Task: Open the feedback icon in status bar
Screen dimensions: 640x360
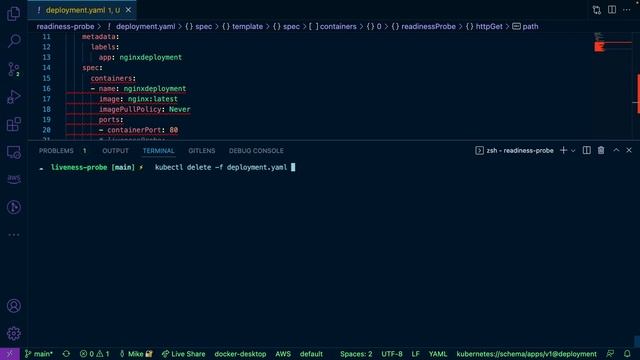Action: 610,354
